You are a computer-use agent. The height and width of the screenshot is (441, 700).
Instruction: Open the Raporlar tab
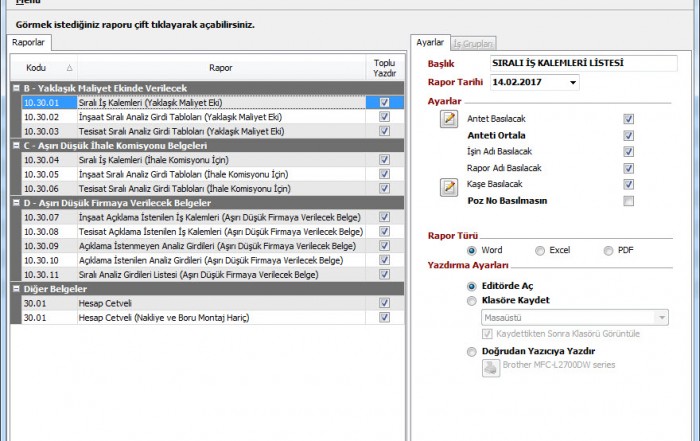coord(29,43)
